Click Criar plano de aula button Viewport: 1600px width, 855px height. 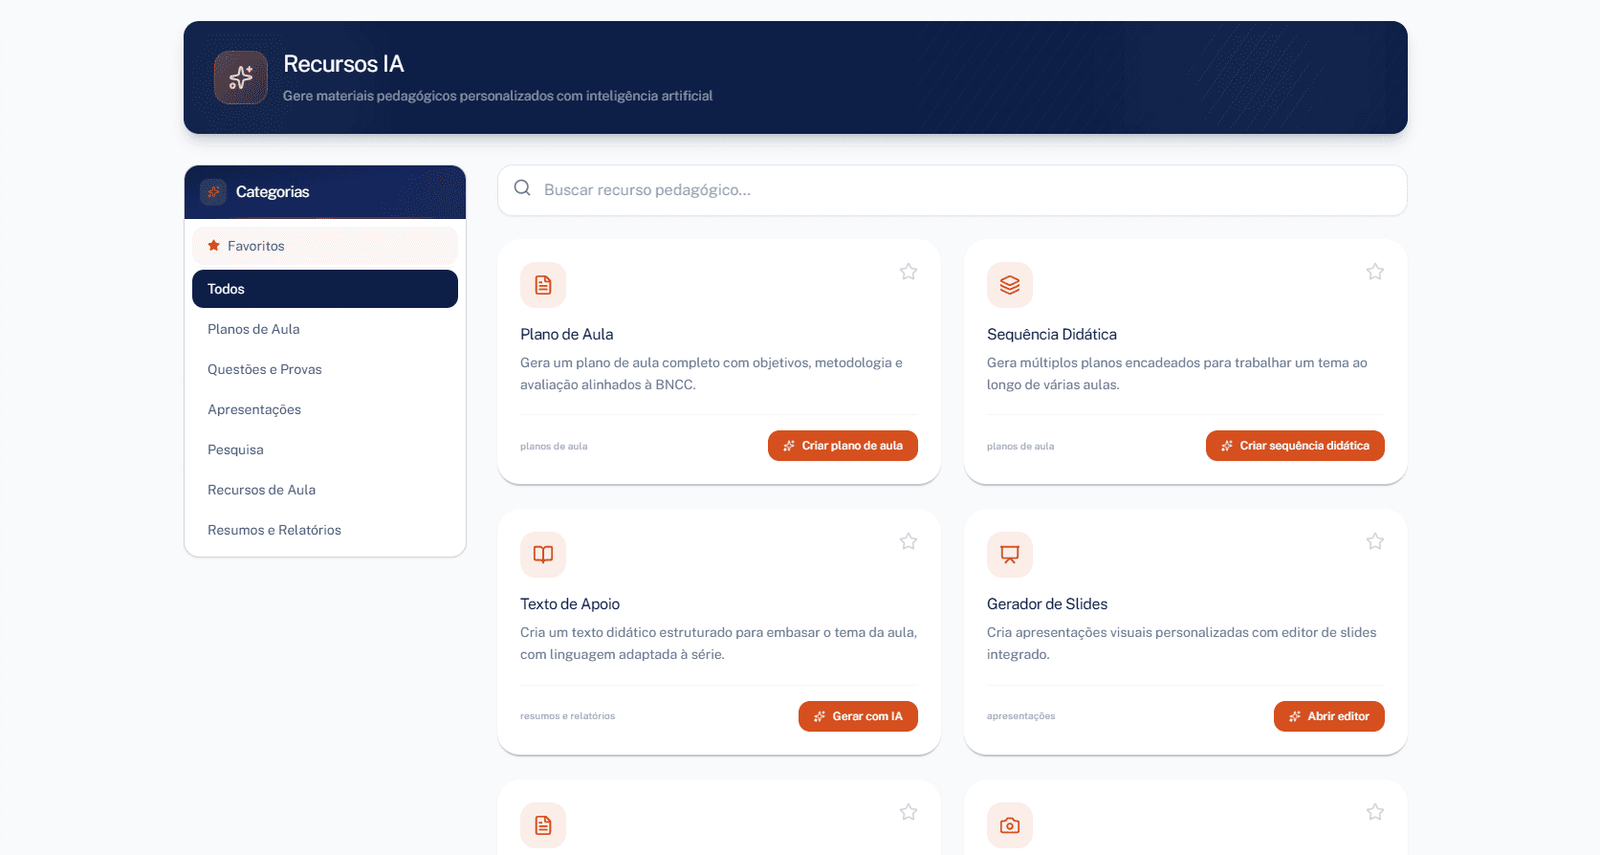pyautogui.click(x=843, y=446)
